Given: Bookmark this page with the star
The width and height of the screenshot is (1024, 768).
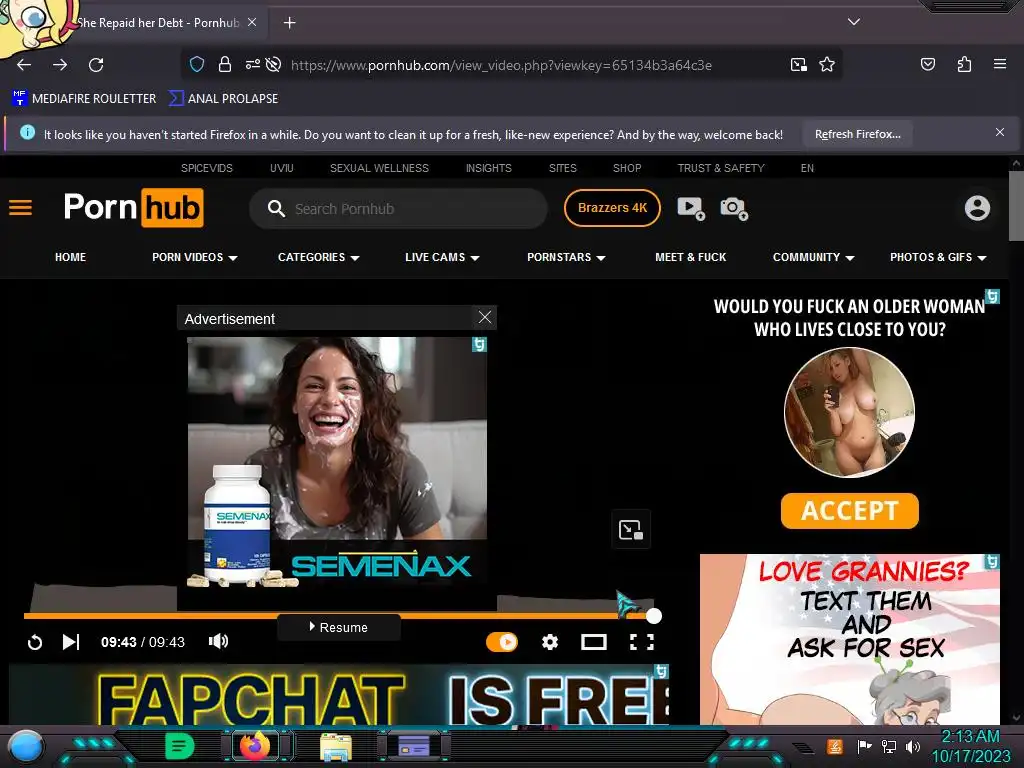Looking at the screenshot, I should pyautogui.click(x=827, y=64).
